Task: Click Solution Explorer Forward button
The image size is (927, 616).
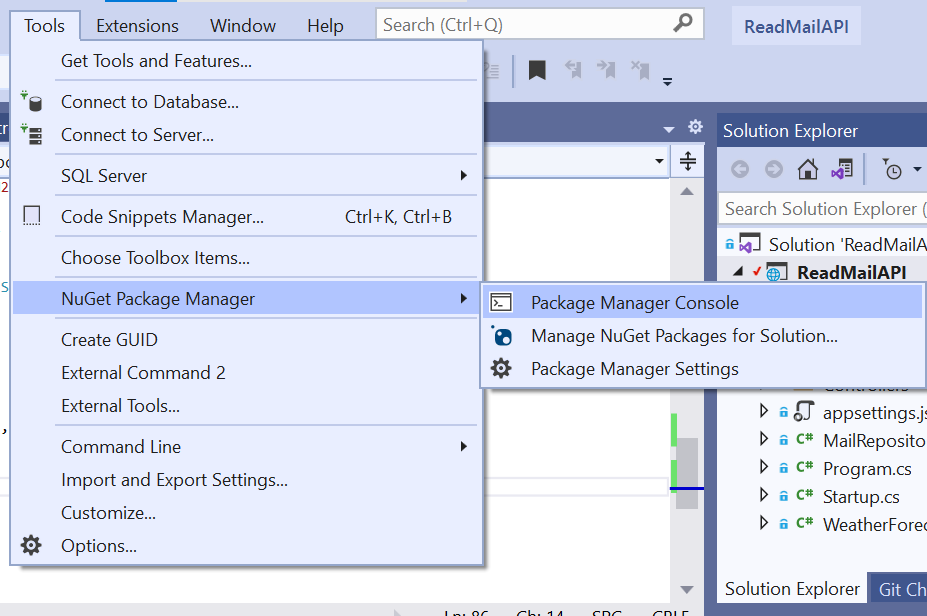Action: 773,170
